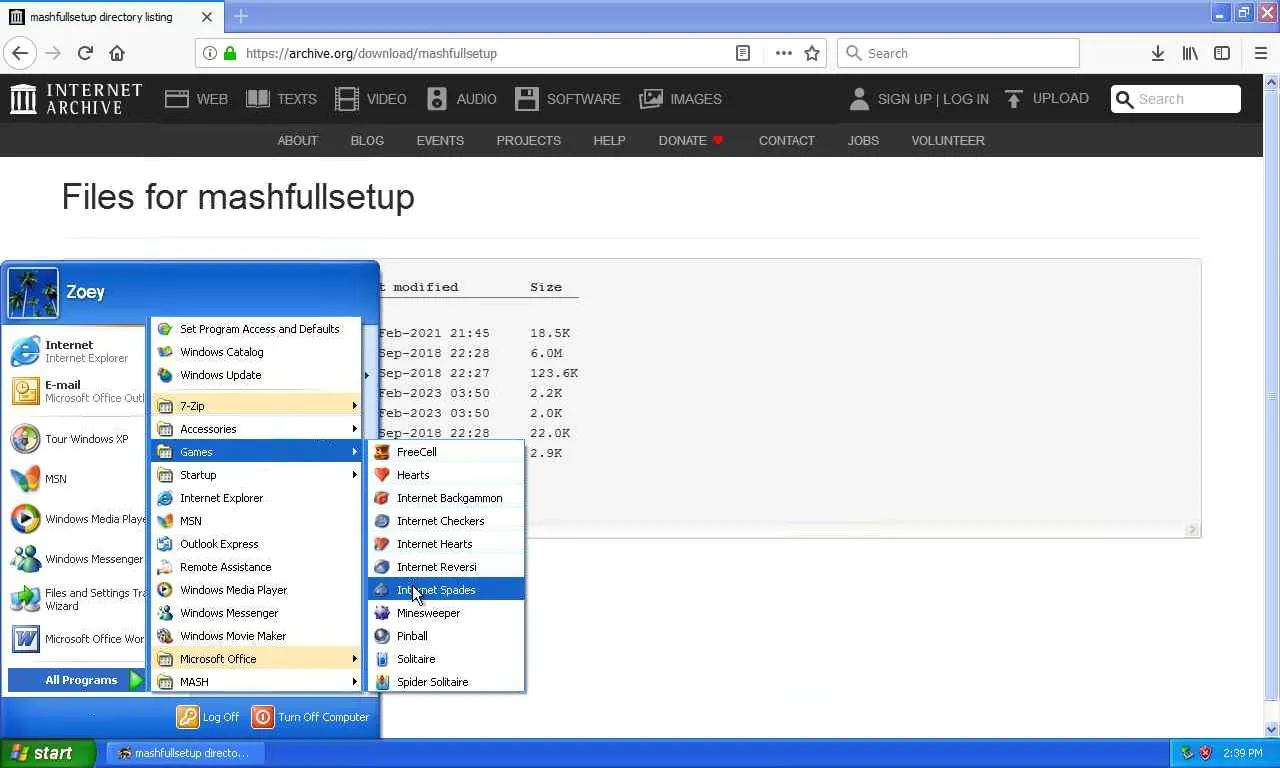Click Turn Off Computer button

click(311, 717)
